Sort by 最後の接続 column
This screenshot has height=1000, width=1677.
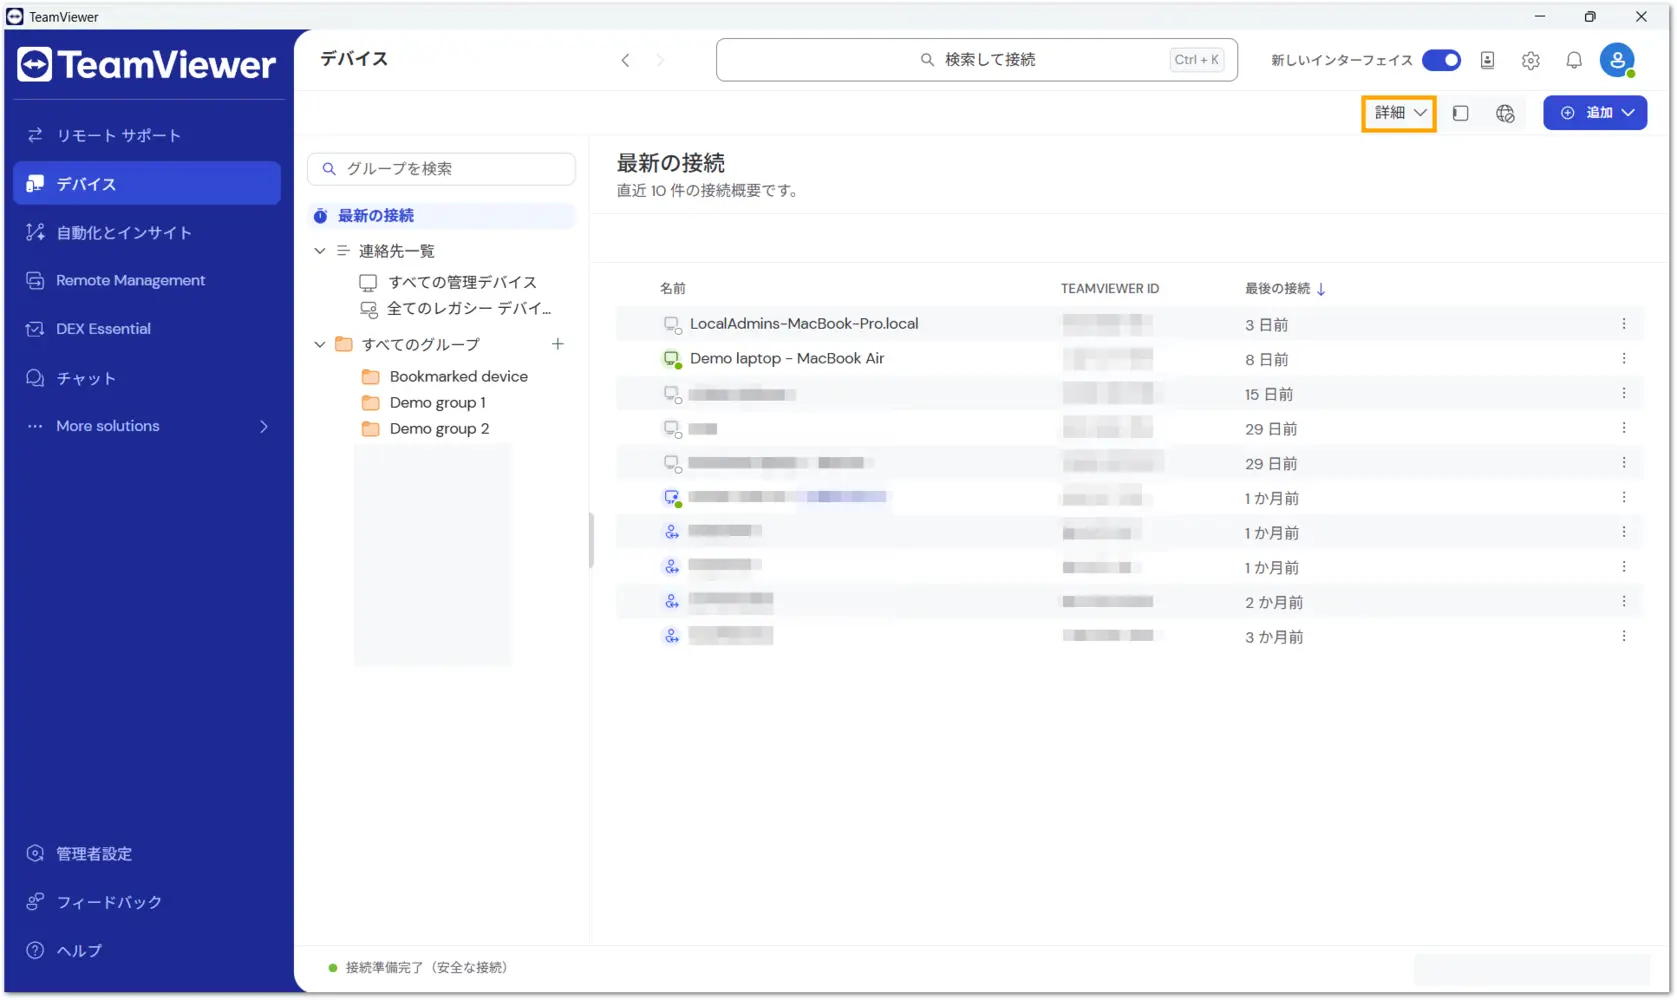(x=1285, y=288)
